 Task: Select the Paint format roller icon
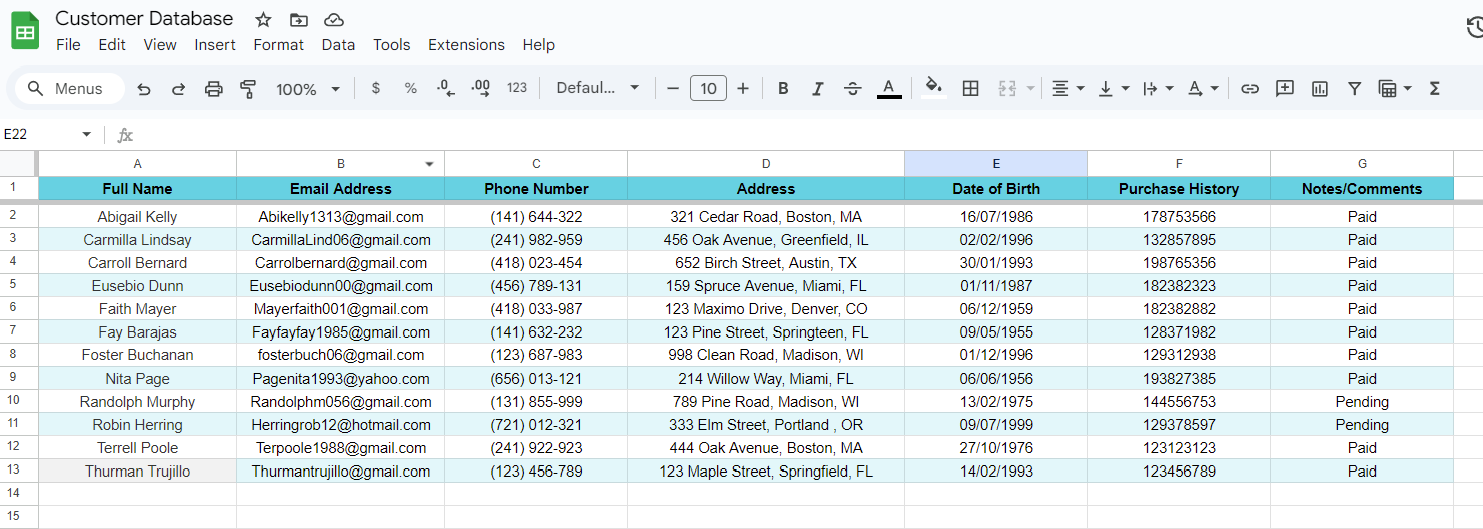click(248, 89)
